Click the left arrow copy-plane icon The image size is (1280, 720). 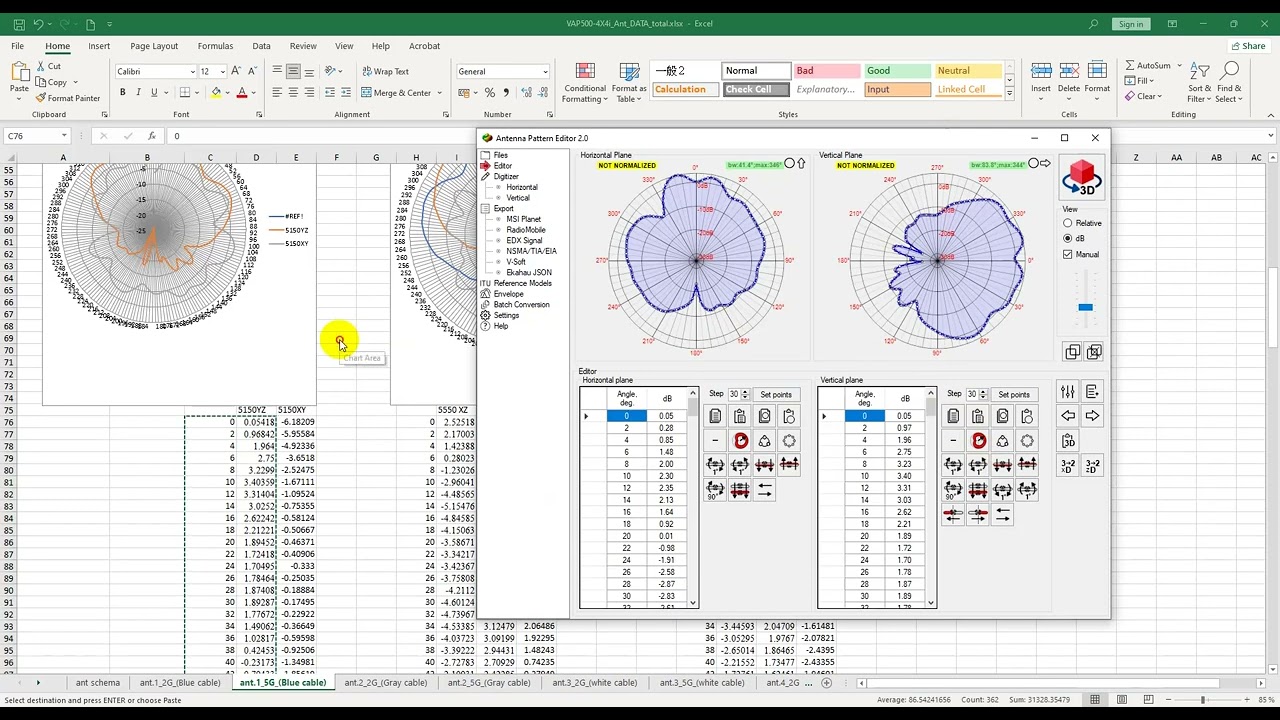1068,416
